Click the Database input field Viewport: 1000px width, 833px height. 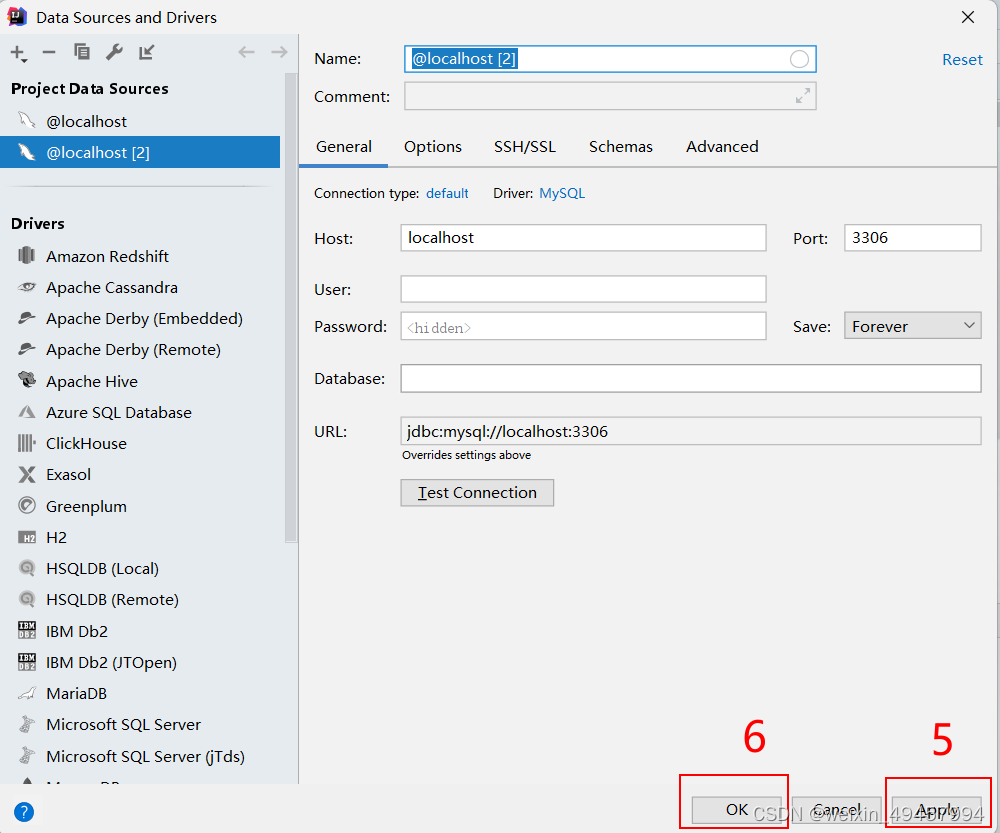click(691, 378)
